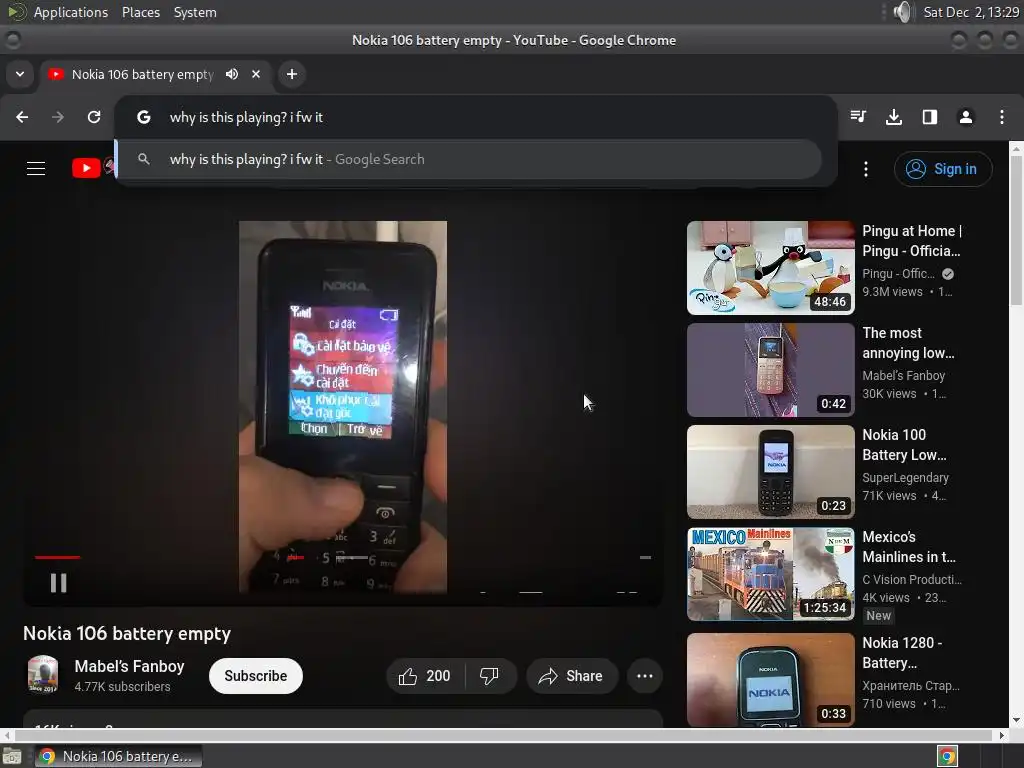Click the Sign in button
Image resolution: width=1024 pixels, height=768 pixels.
pos(943,169)
